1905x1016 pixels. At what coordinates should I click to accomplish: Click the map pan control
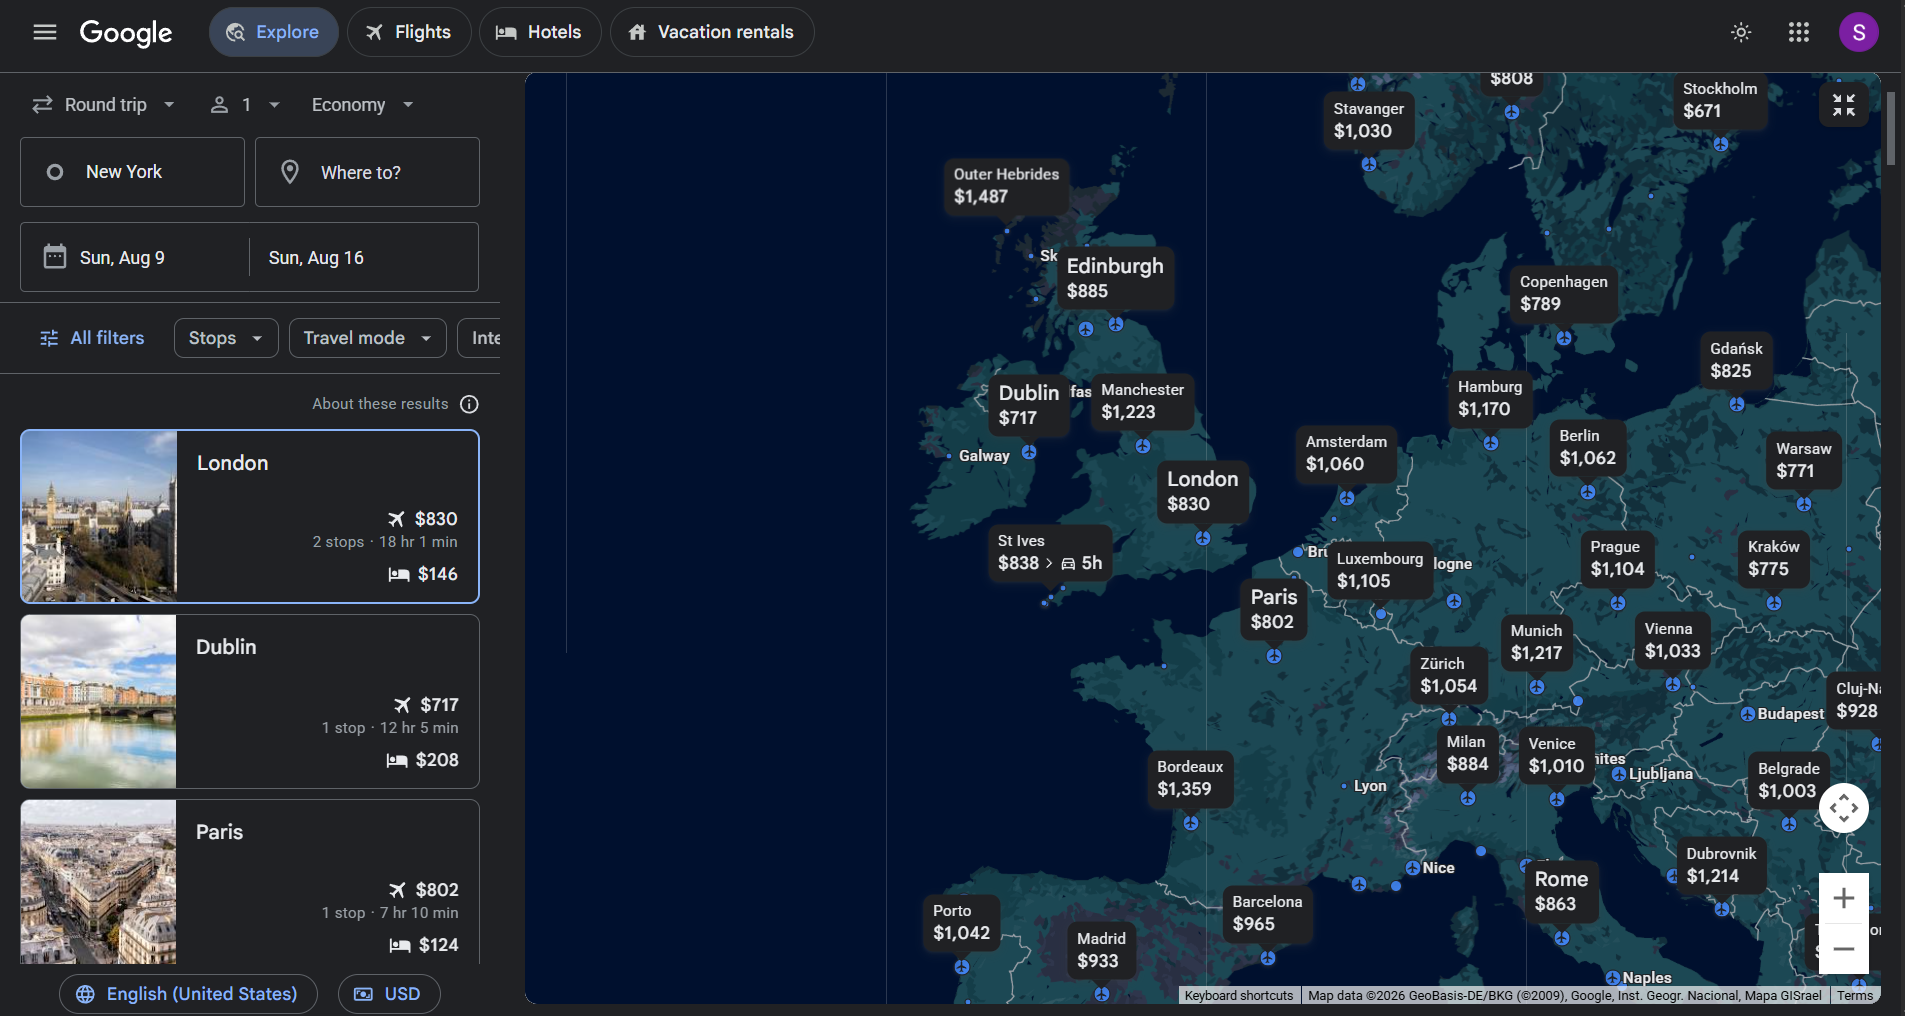coord(1844,808)
